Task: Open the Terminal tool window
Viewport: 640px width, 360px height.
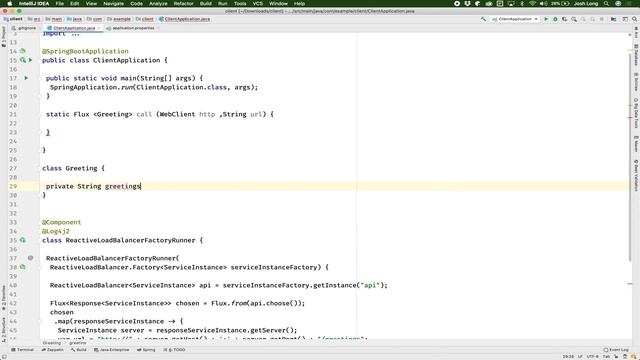Action: point(22,350)
